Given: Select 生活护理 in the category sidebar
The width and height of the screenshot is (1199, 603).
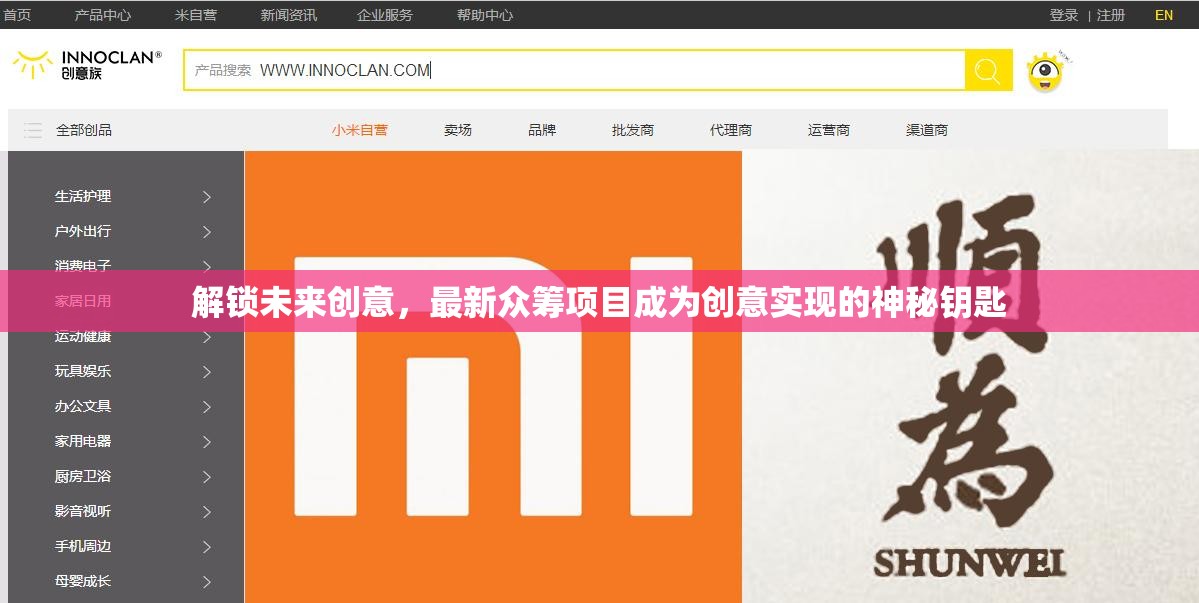Looking at the screenshot, I should tap(83, 196).
